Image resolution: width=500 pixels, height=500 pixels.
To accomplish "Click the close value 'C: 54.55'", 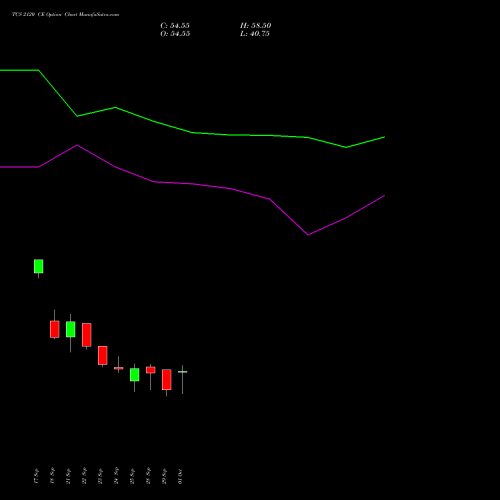I will point(175,26).
